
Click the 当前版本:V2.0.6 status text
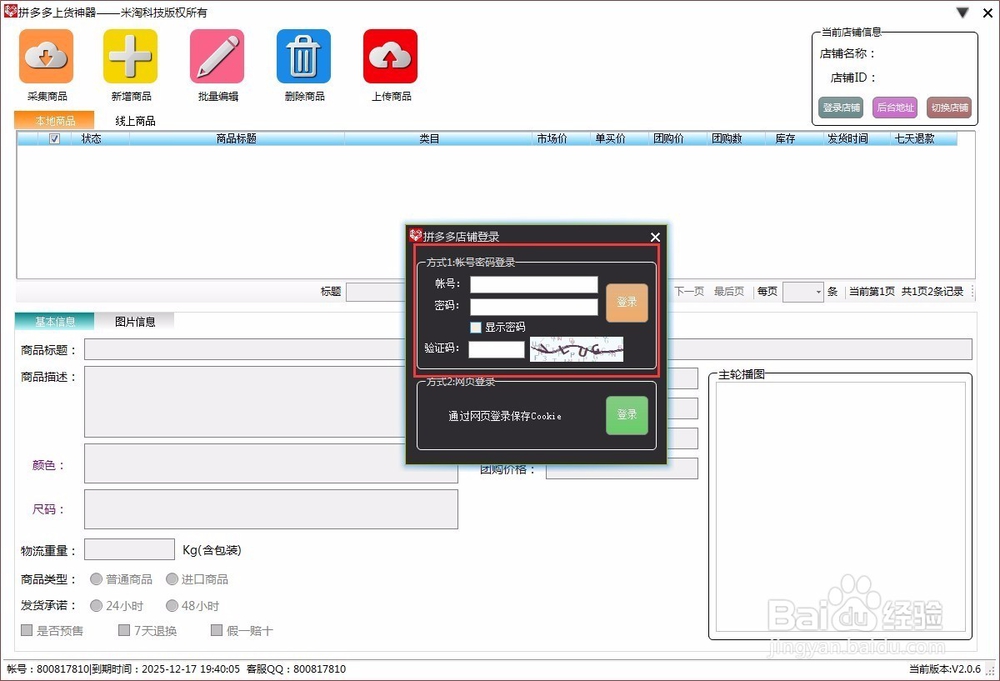pyautogui.click(x=945, y=669)
